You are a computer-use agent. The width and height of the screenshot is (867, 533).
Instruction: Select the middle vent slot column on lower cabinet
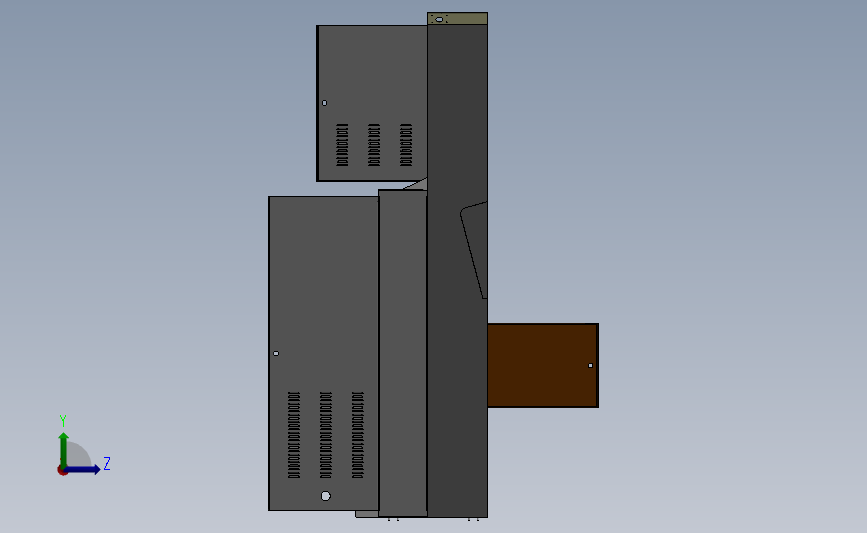(326, 435)
